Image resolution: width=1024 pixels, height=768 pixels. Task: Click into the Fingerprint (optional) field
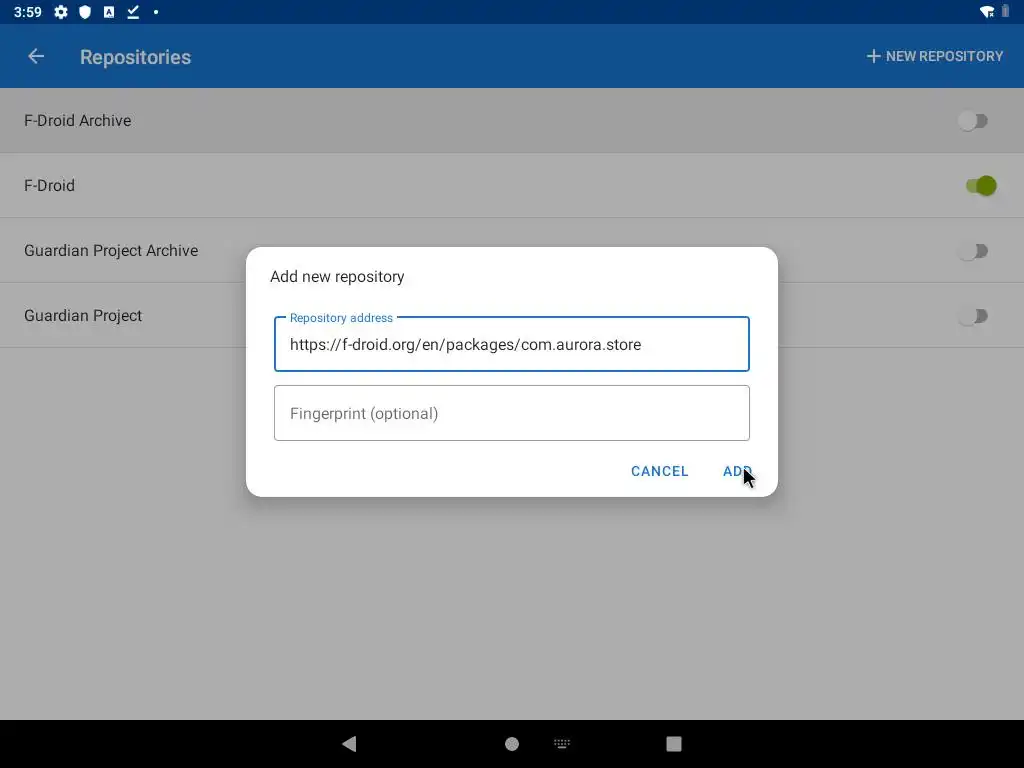click(x=511, y=413)
